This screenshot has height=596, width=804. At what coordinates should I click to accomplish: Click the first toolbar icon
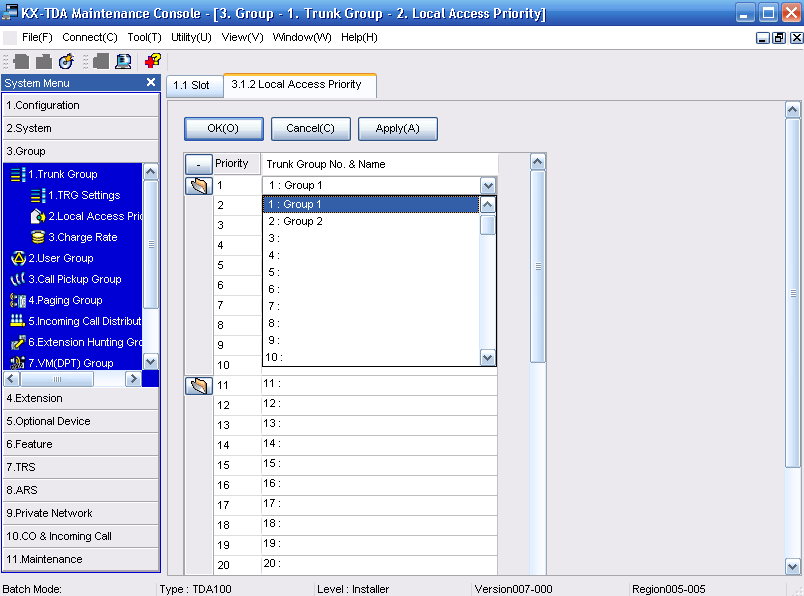pyautogui.click(x=21, y=62)
